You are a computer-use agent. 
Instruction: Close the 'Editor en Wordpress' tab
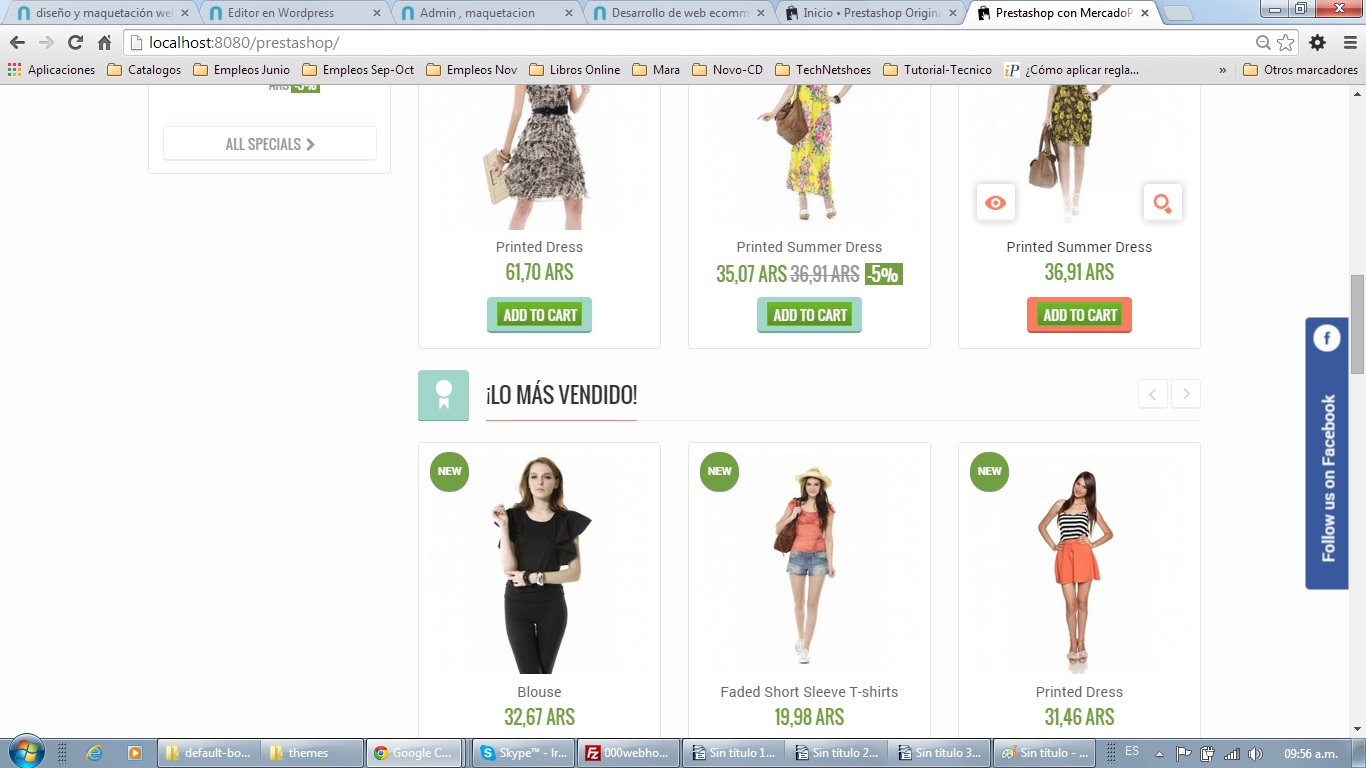[x=375, y=13]
